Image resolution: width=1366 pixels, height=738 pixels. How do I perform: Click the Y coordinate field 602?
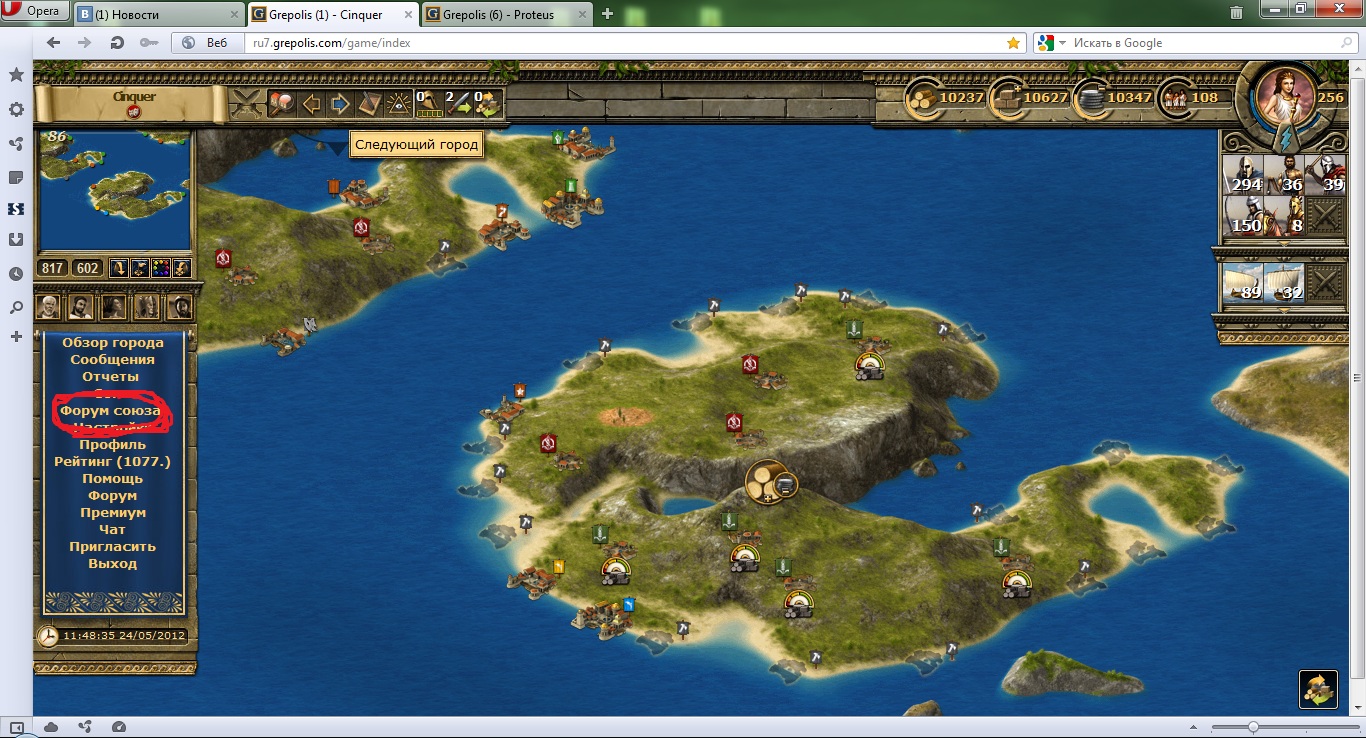87,268
